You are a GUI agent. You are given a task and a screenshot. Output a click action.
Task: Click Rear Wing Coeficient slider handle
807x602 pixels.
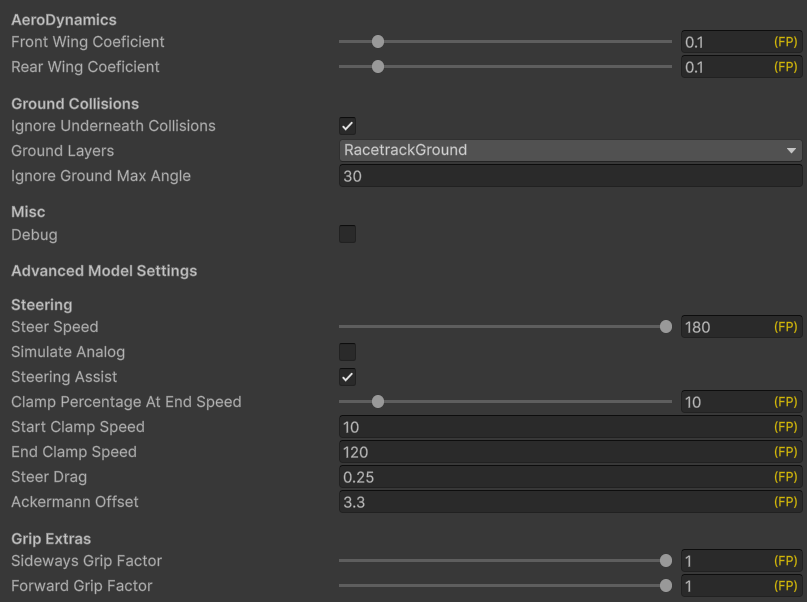point(378,67)
